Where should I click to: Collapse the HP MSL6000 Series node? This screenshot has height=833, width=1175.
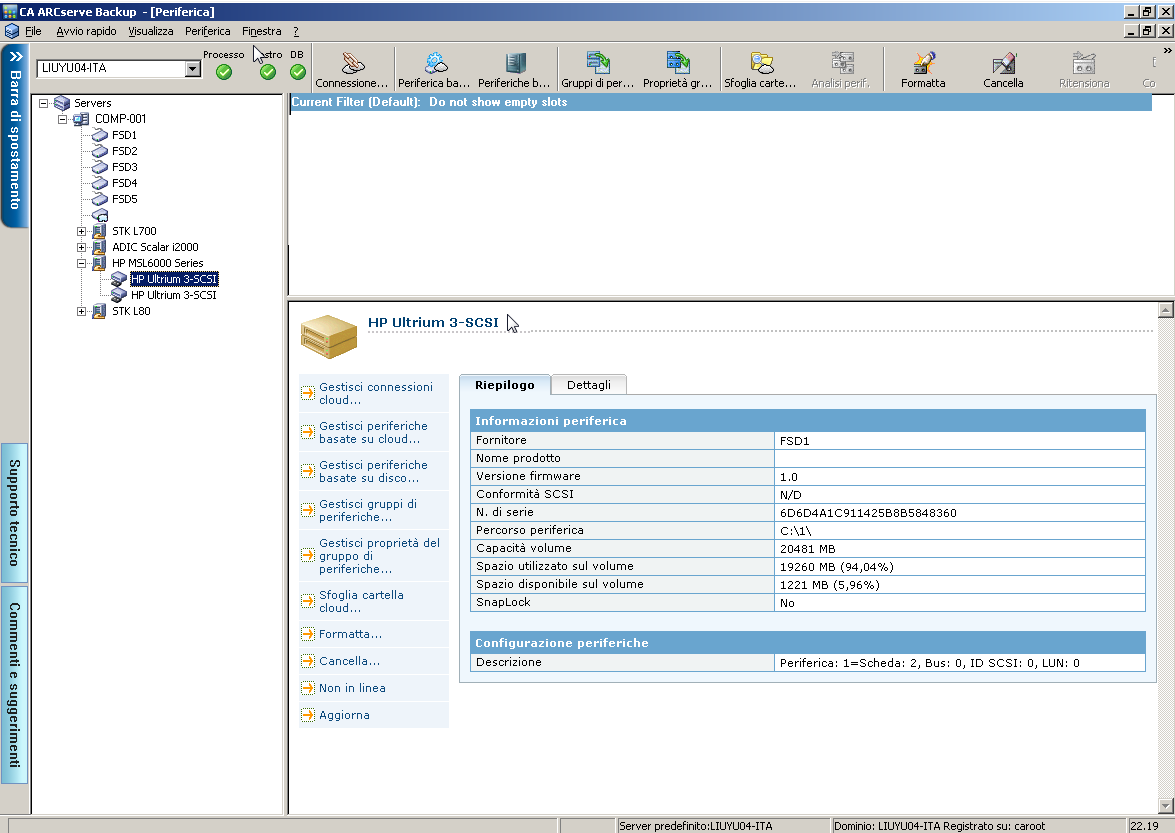tap(82, 263)
